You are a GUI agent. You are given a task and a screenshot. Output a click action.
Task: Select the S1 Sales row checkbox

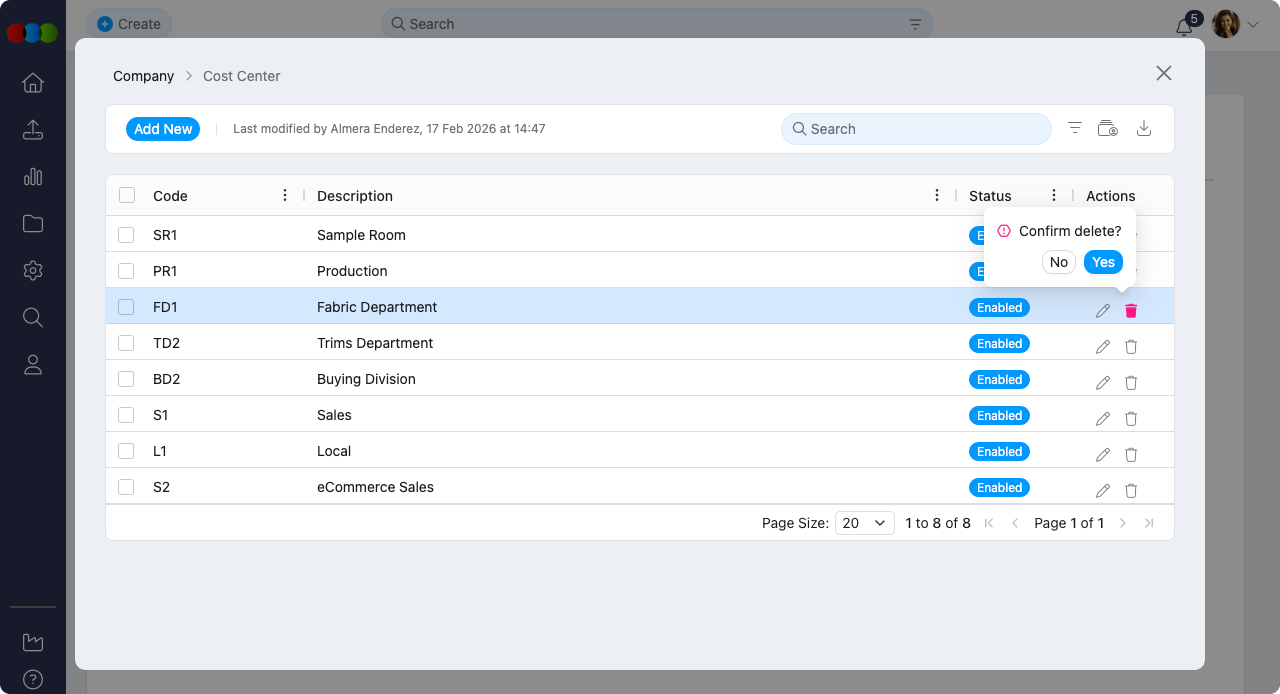pos(126,415)
